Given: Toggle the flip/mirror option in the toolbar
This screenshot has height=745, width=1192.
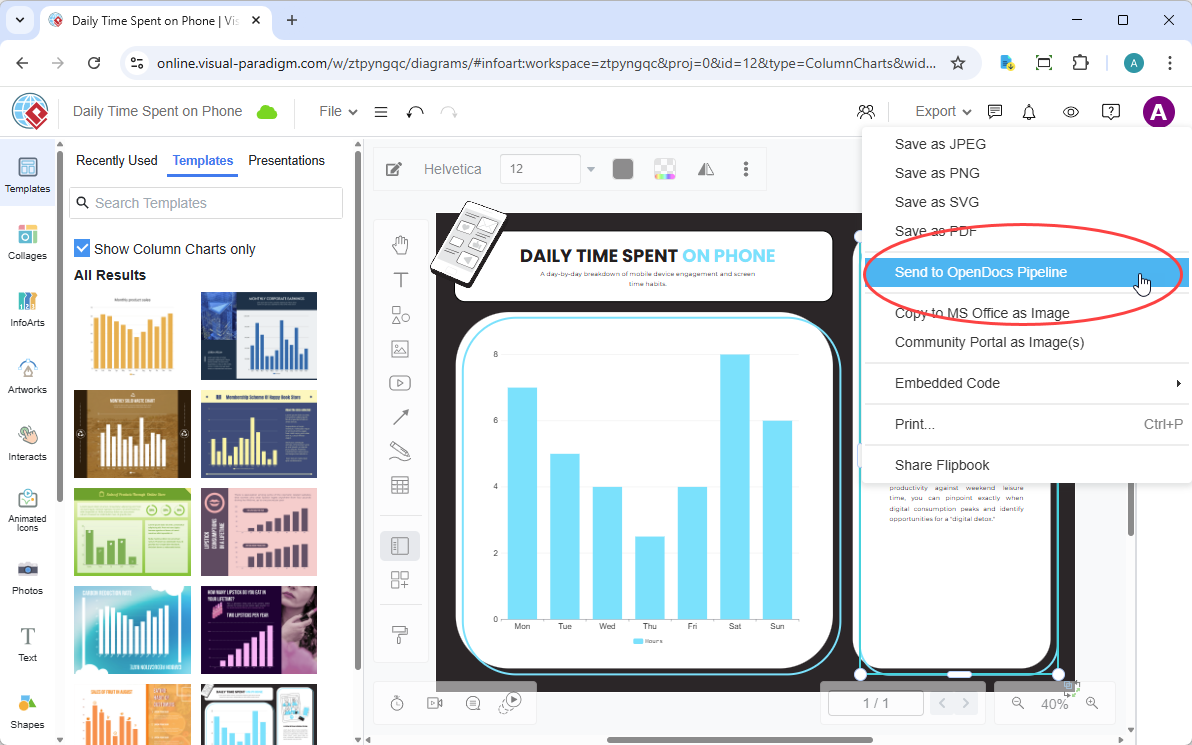Looking at the screenshot, I should coord(705,169).
